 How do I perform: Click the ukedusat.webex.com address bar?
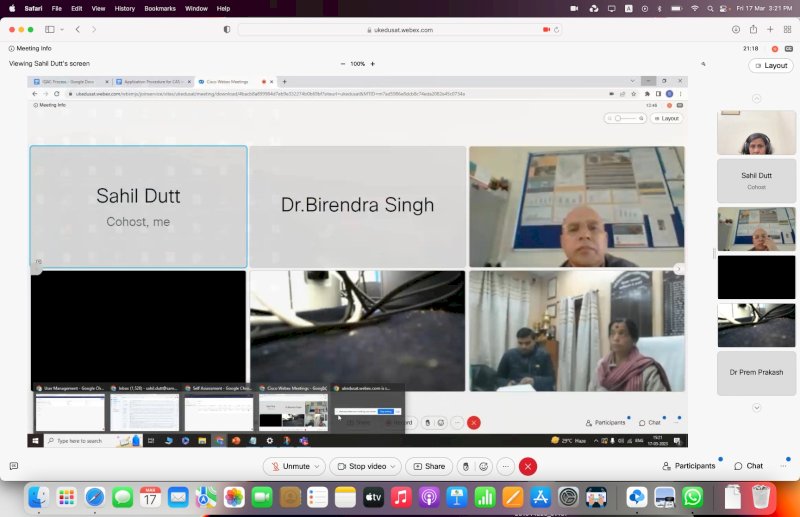[x=399, y=30]
